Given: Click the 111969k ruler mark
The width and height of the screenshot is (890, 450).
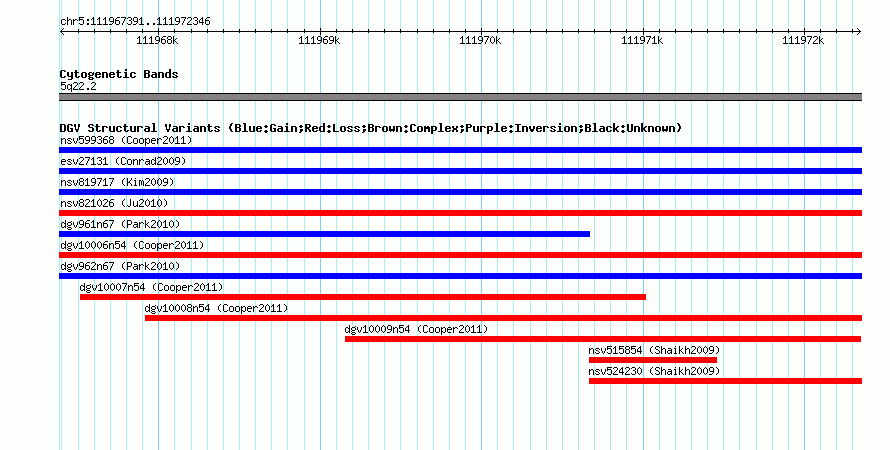Looking at the screenshot, I should [x=319, y=40].
